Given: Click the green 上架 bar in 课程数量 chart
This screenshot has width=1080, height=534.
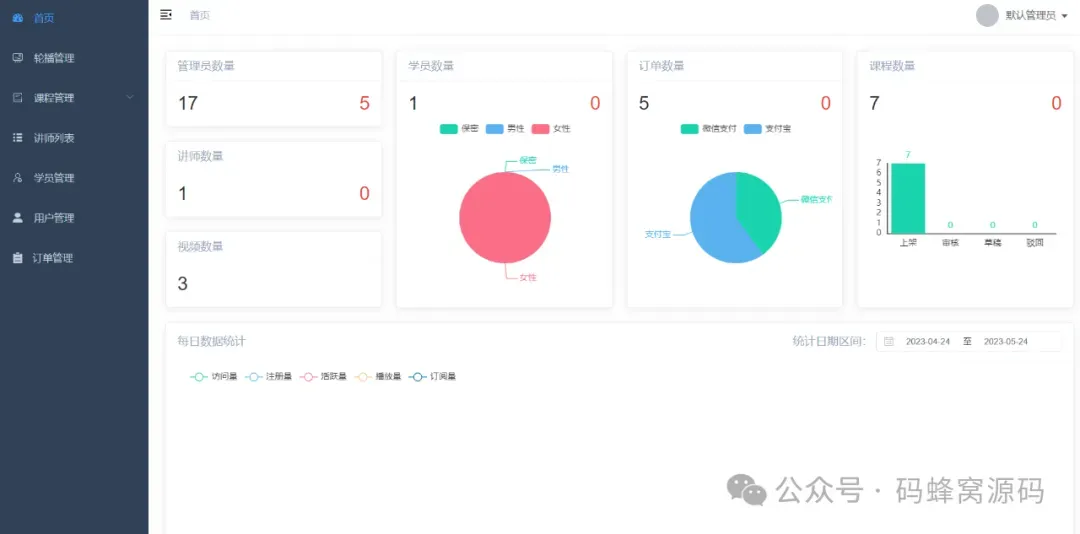Looking at the screenshot, I should click(x=908, y=198).
